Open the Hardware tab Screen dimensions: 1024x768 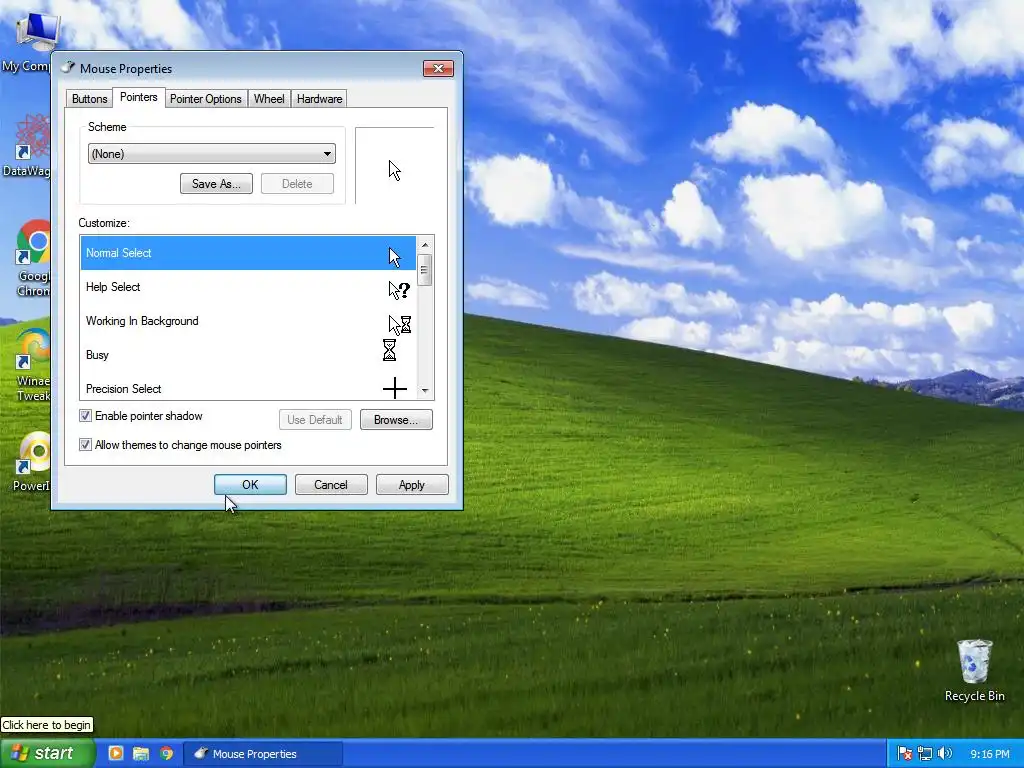319,99
